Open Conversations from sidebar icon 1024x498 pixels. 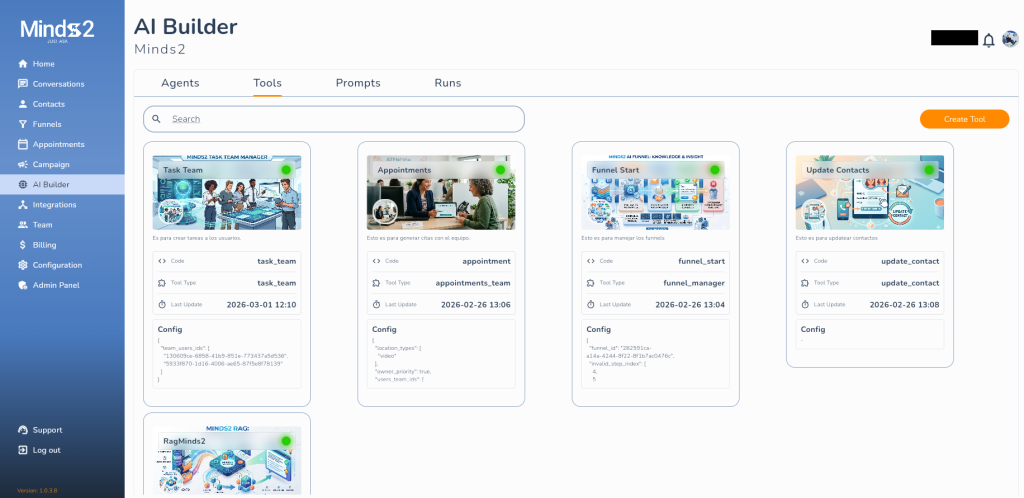coord(23,84)
